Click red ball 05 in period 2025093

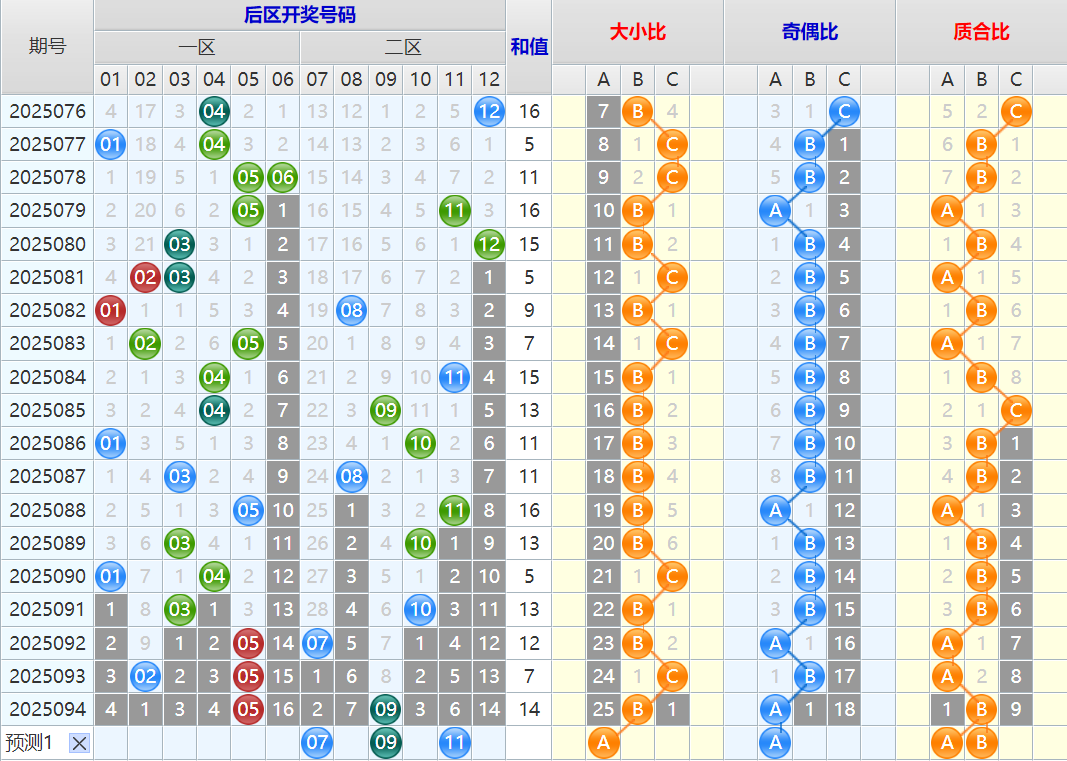(x=248, y=676)
